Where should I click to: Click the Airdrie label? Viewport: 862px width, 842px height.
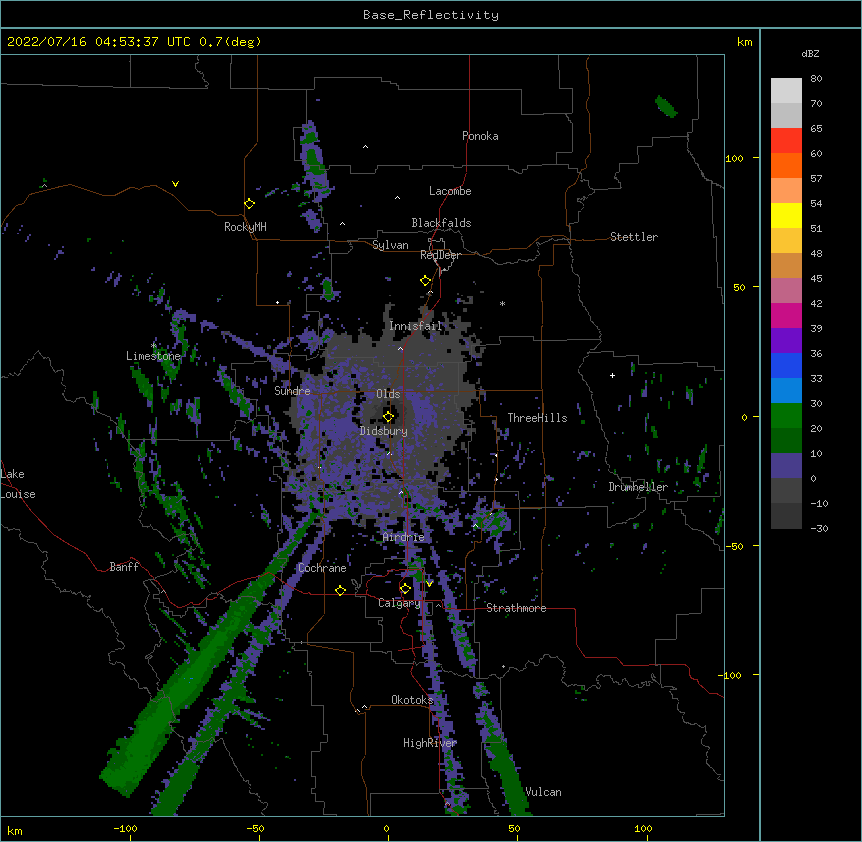click(x=404, y=537)
